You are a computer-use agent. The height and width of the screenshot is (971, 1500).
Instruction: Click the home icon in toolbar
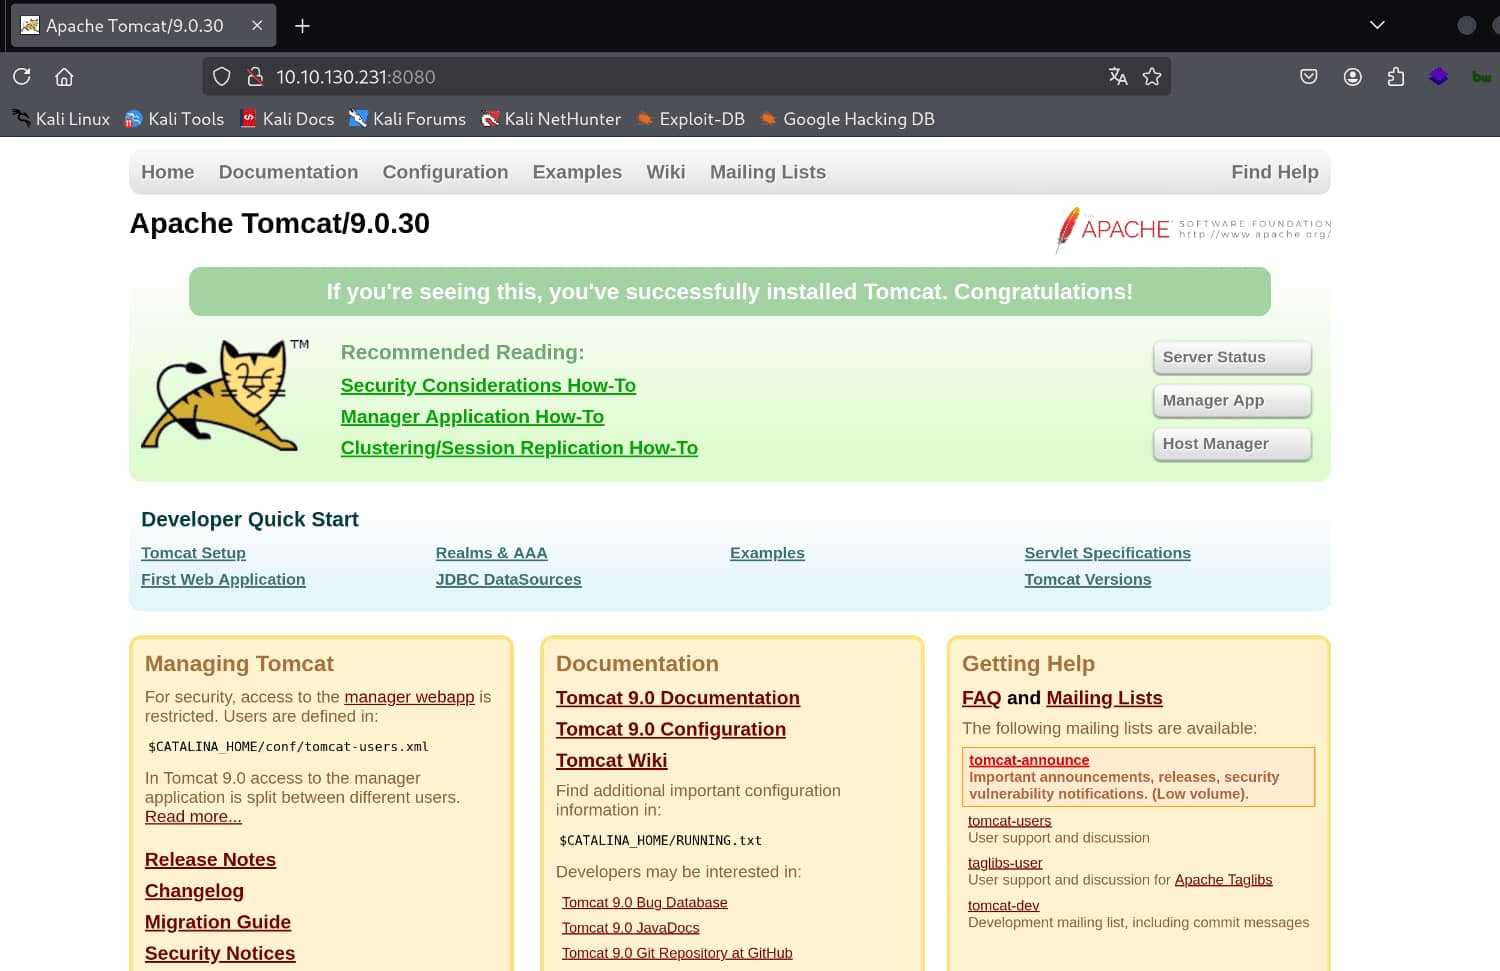[64, 77]
